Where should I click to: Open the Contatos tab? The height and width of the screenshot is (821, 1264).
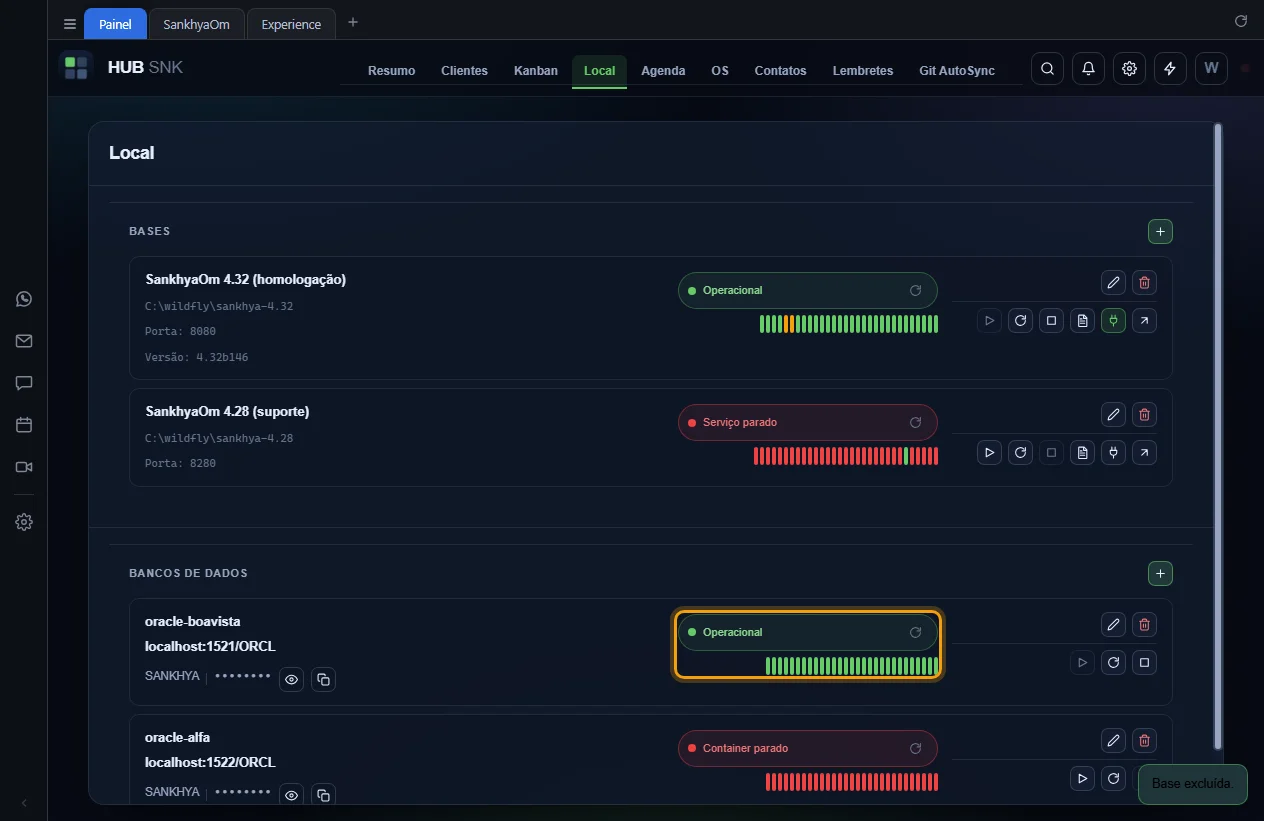tap(780, 71)
